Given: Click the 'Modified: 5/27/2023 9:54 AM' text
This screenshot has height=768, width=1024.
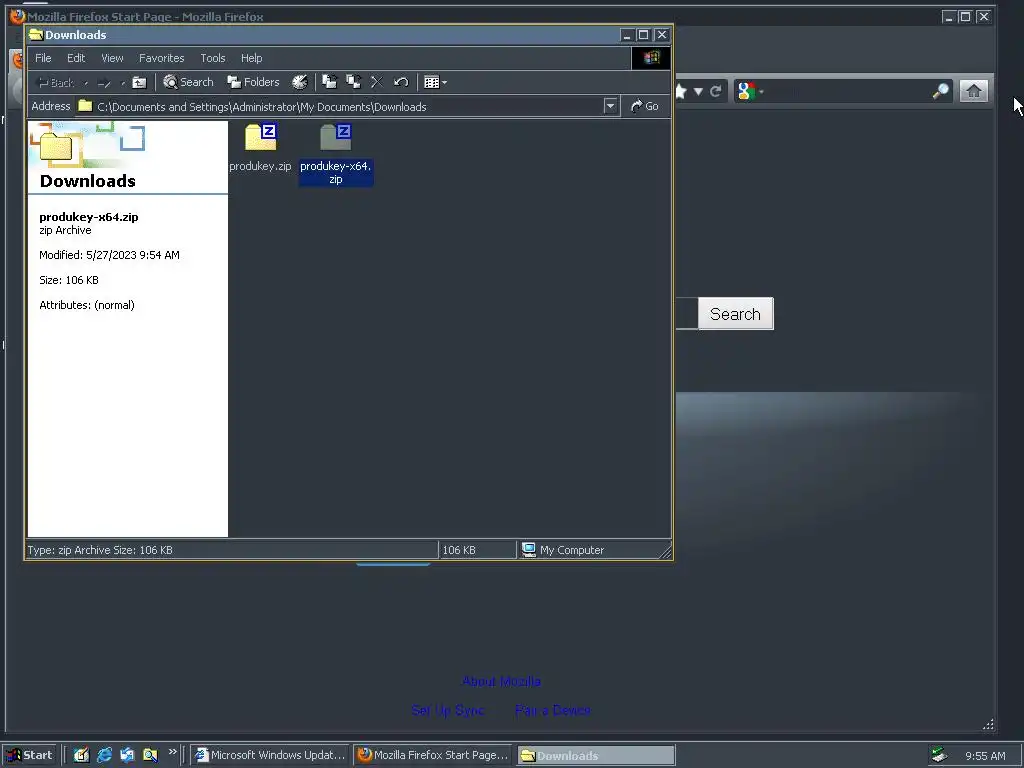Looking at the screenshot, I should 109,255.
